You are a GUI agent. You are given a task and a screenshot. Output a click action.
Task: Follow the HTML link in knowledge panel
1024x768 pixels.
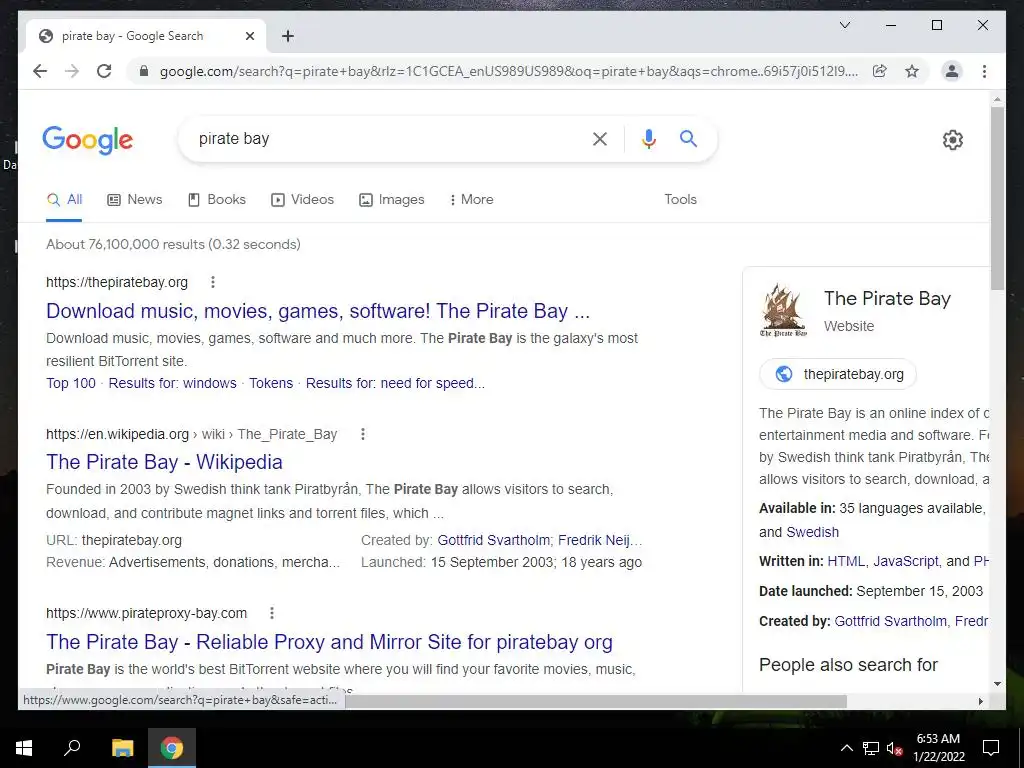pyautogui.click(x=846, y=561)
